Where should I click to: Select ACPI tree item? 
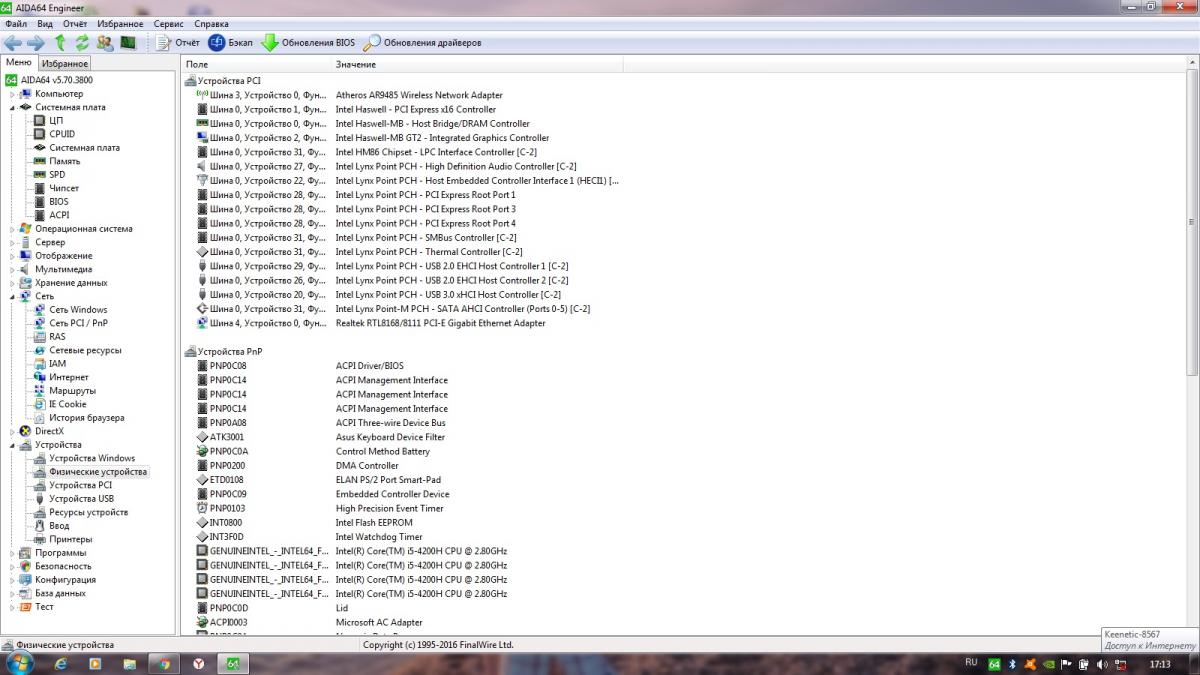[x=59, y=215]
